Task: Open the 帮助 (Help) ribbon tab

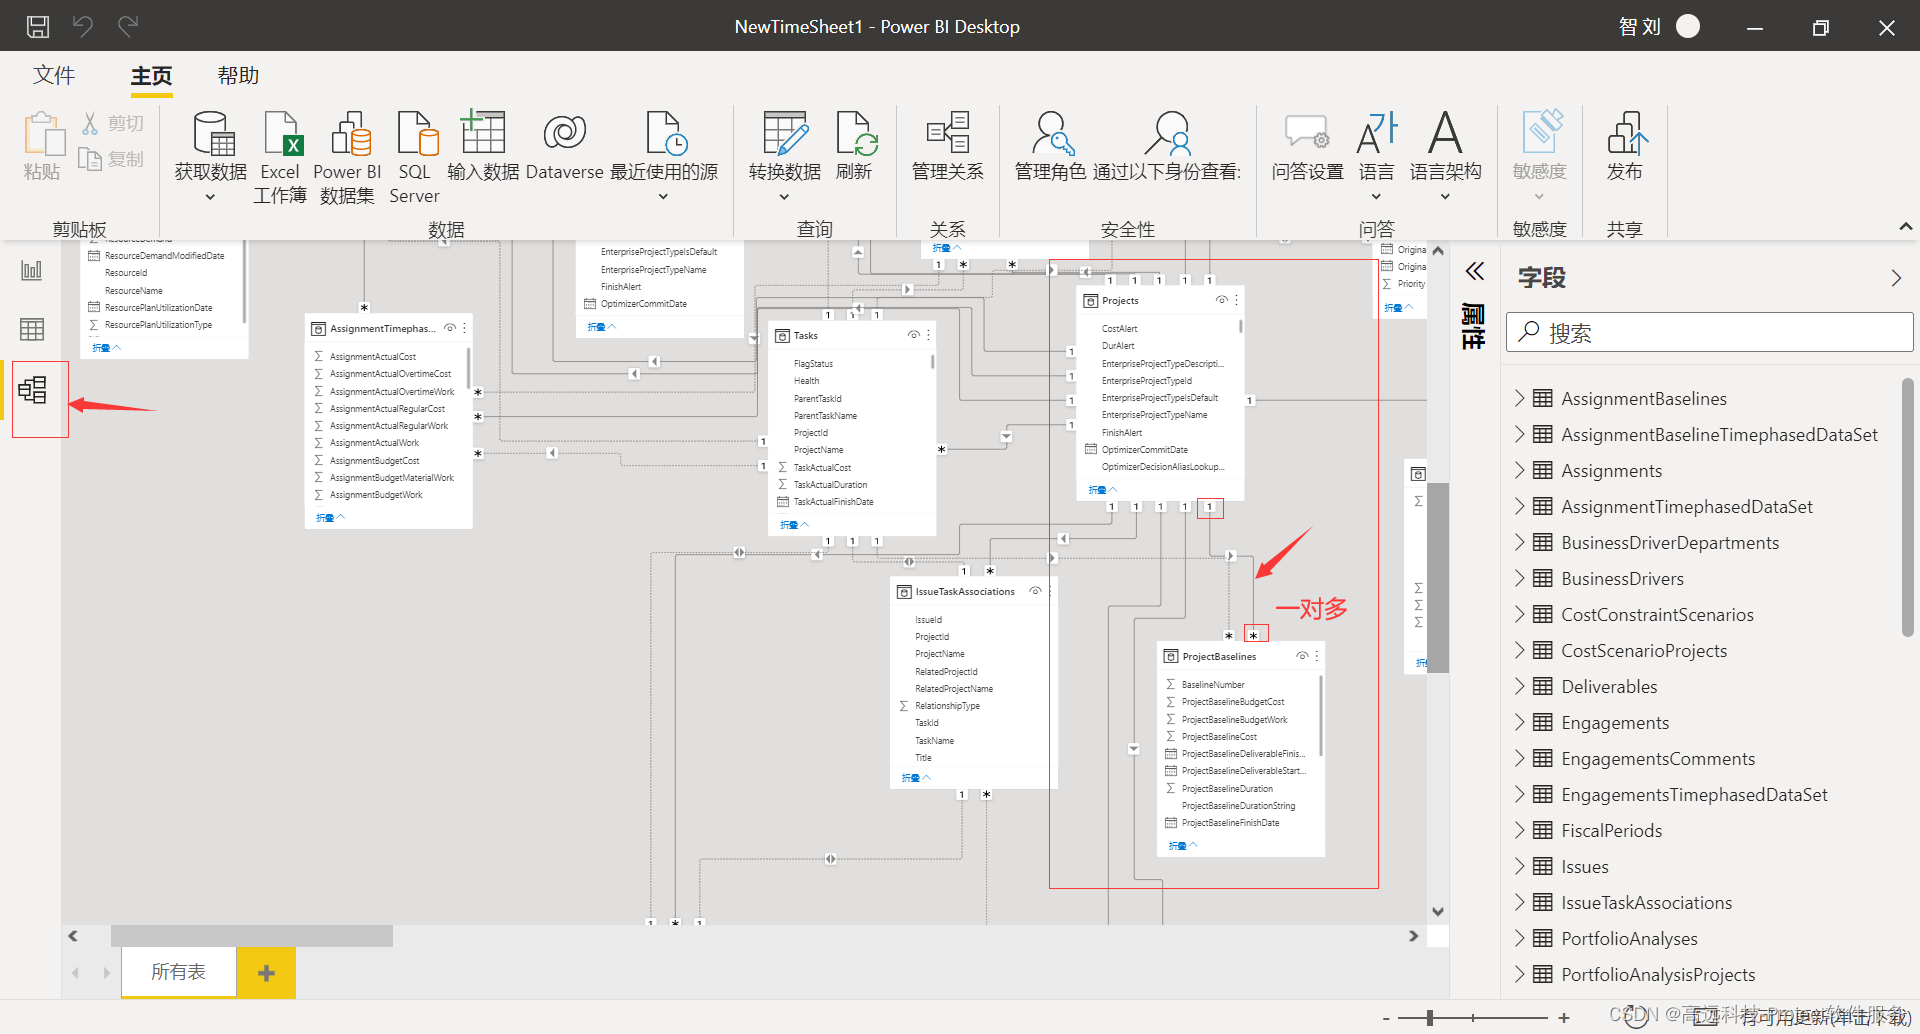Action: (x=238, y=75)
